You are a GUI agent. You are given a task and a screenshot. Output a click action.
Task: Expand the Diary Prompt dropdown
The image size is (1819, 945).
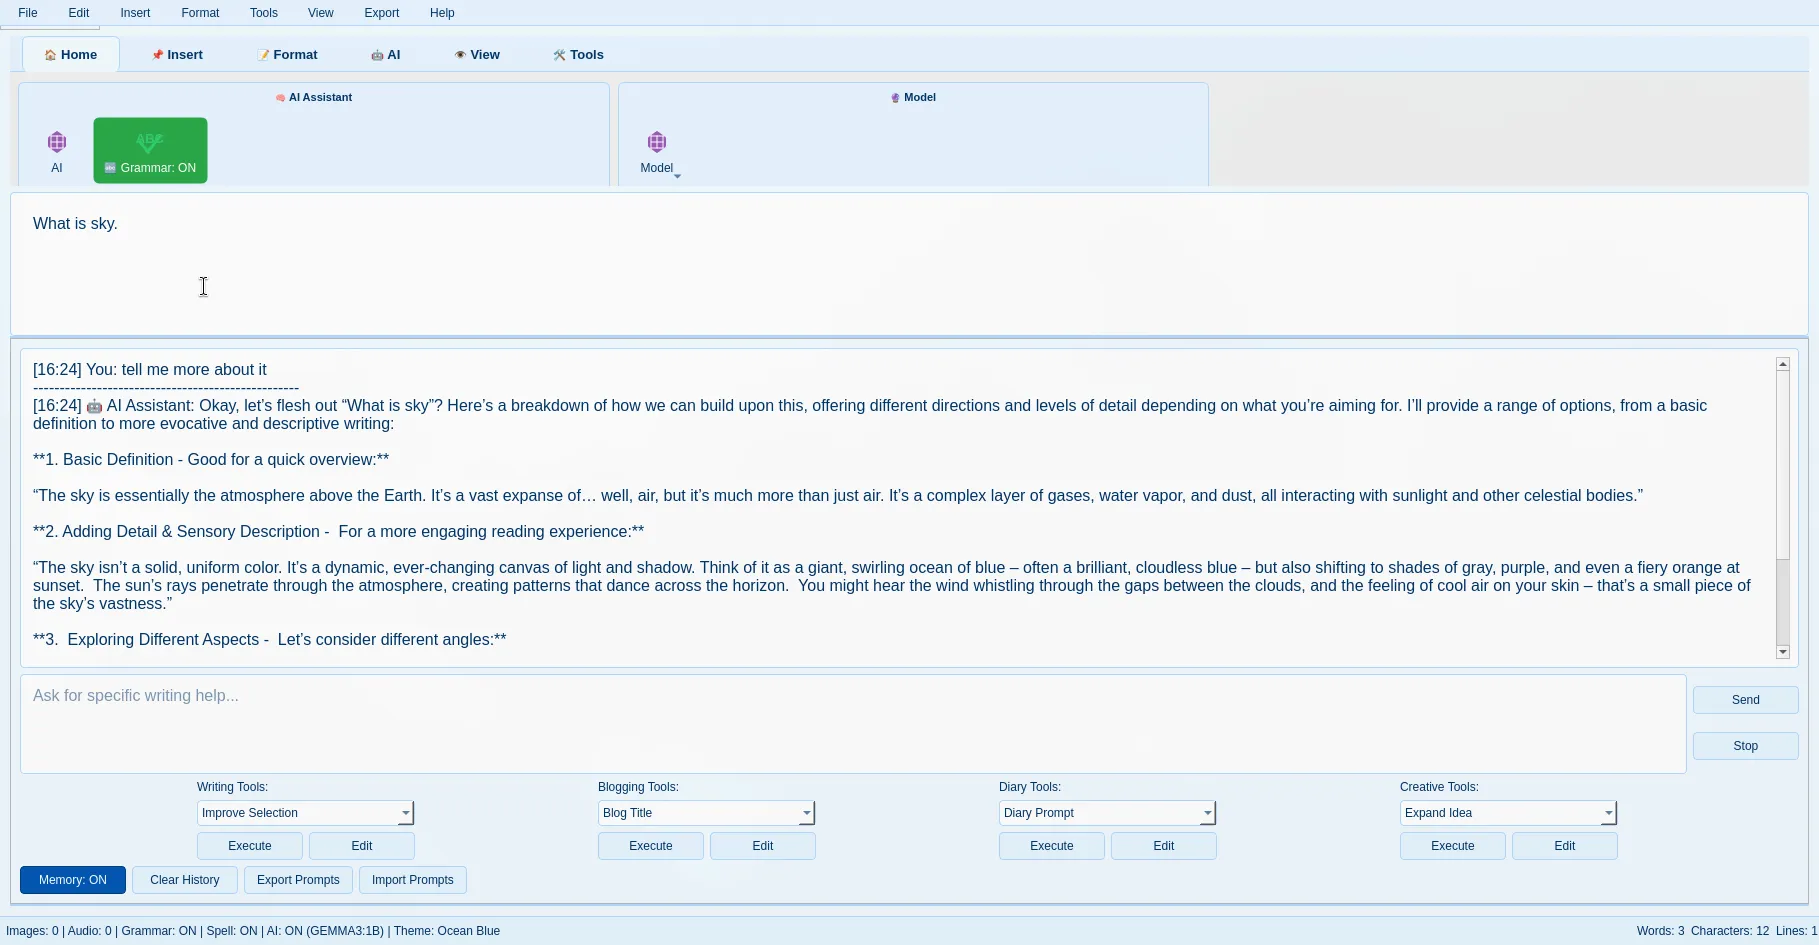[x=1207, y=813]
